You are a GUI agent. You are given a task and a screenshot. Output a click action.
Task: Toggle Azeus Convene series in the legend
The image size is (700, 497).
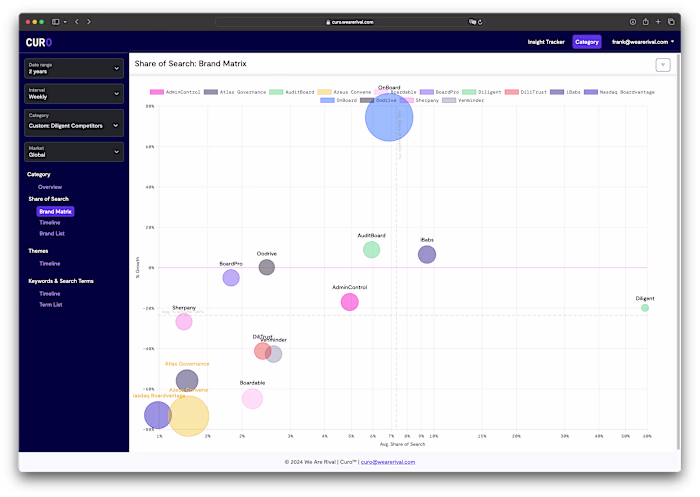[344, 92]
